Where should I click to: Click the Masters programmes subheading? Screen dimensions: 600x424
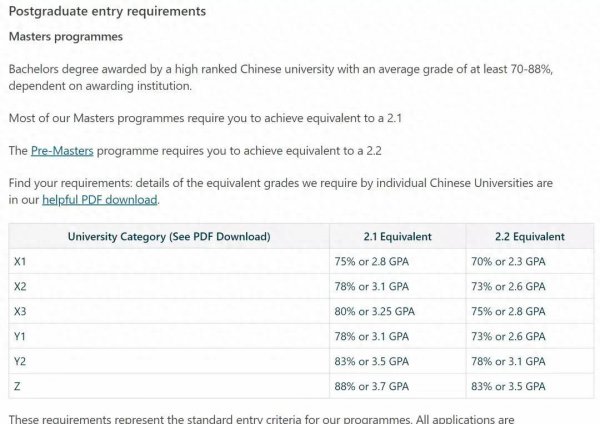tap(65, 38)
